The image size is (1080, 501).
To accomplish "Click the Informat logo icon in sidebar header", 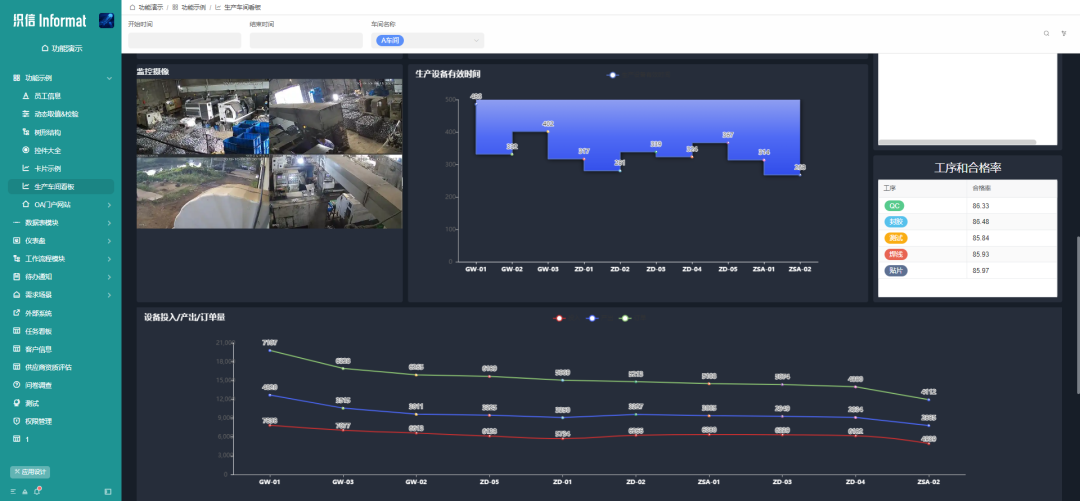I will (106, 20).
